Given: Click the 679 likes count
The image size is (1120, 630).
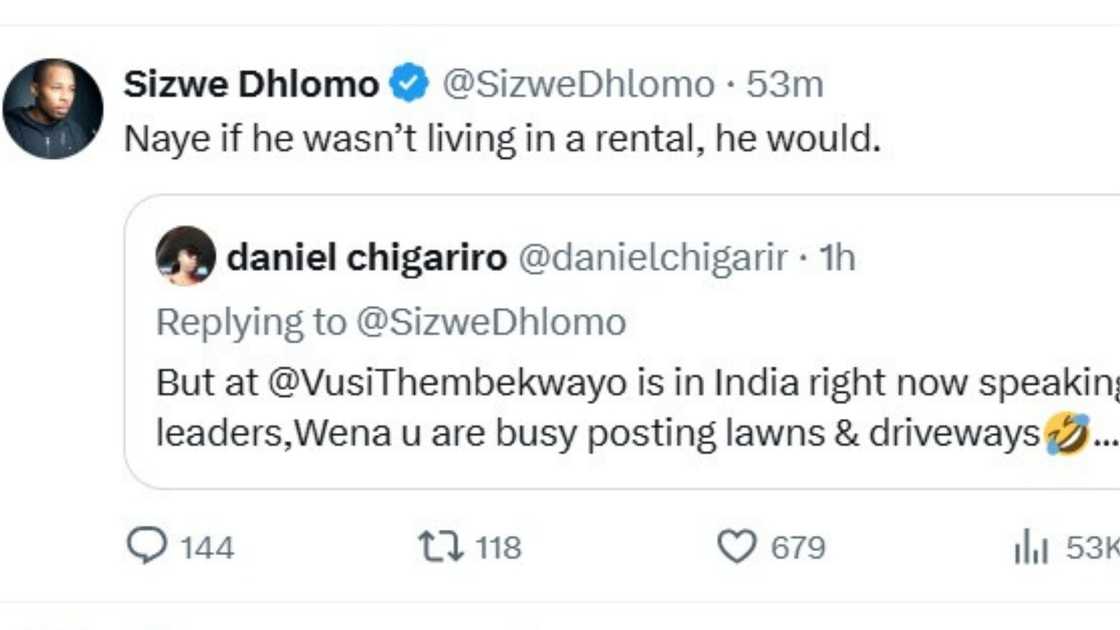Looking at the screenshot, I should (797, 548).
